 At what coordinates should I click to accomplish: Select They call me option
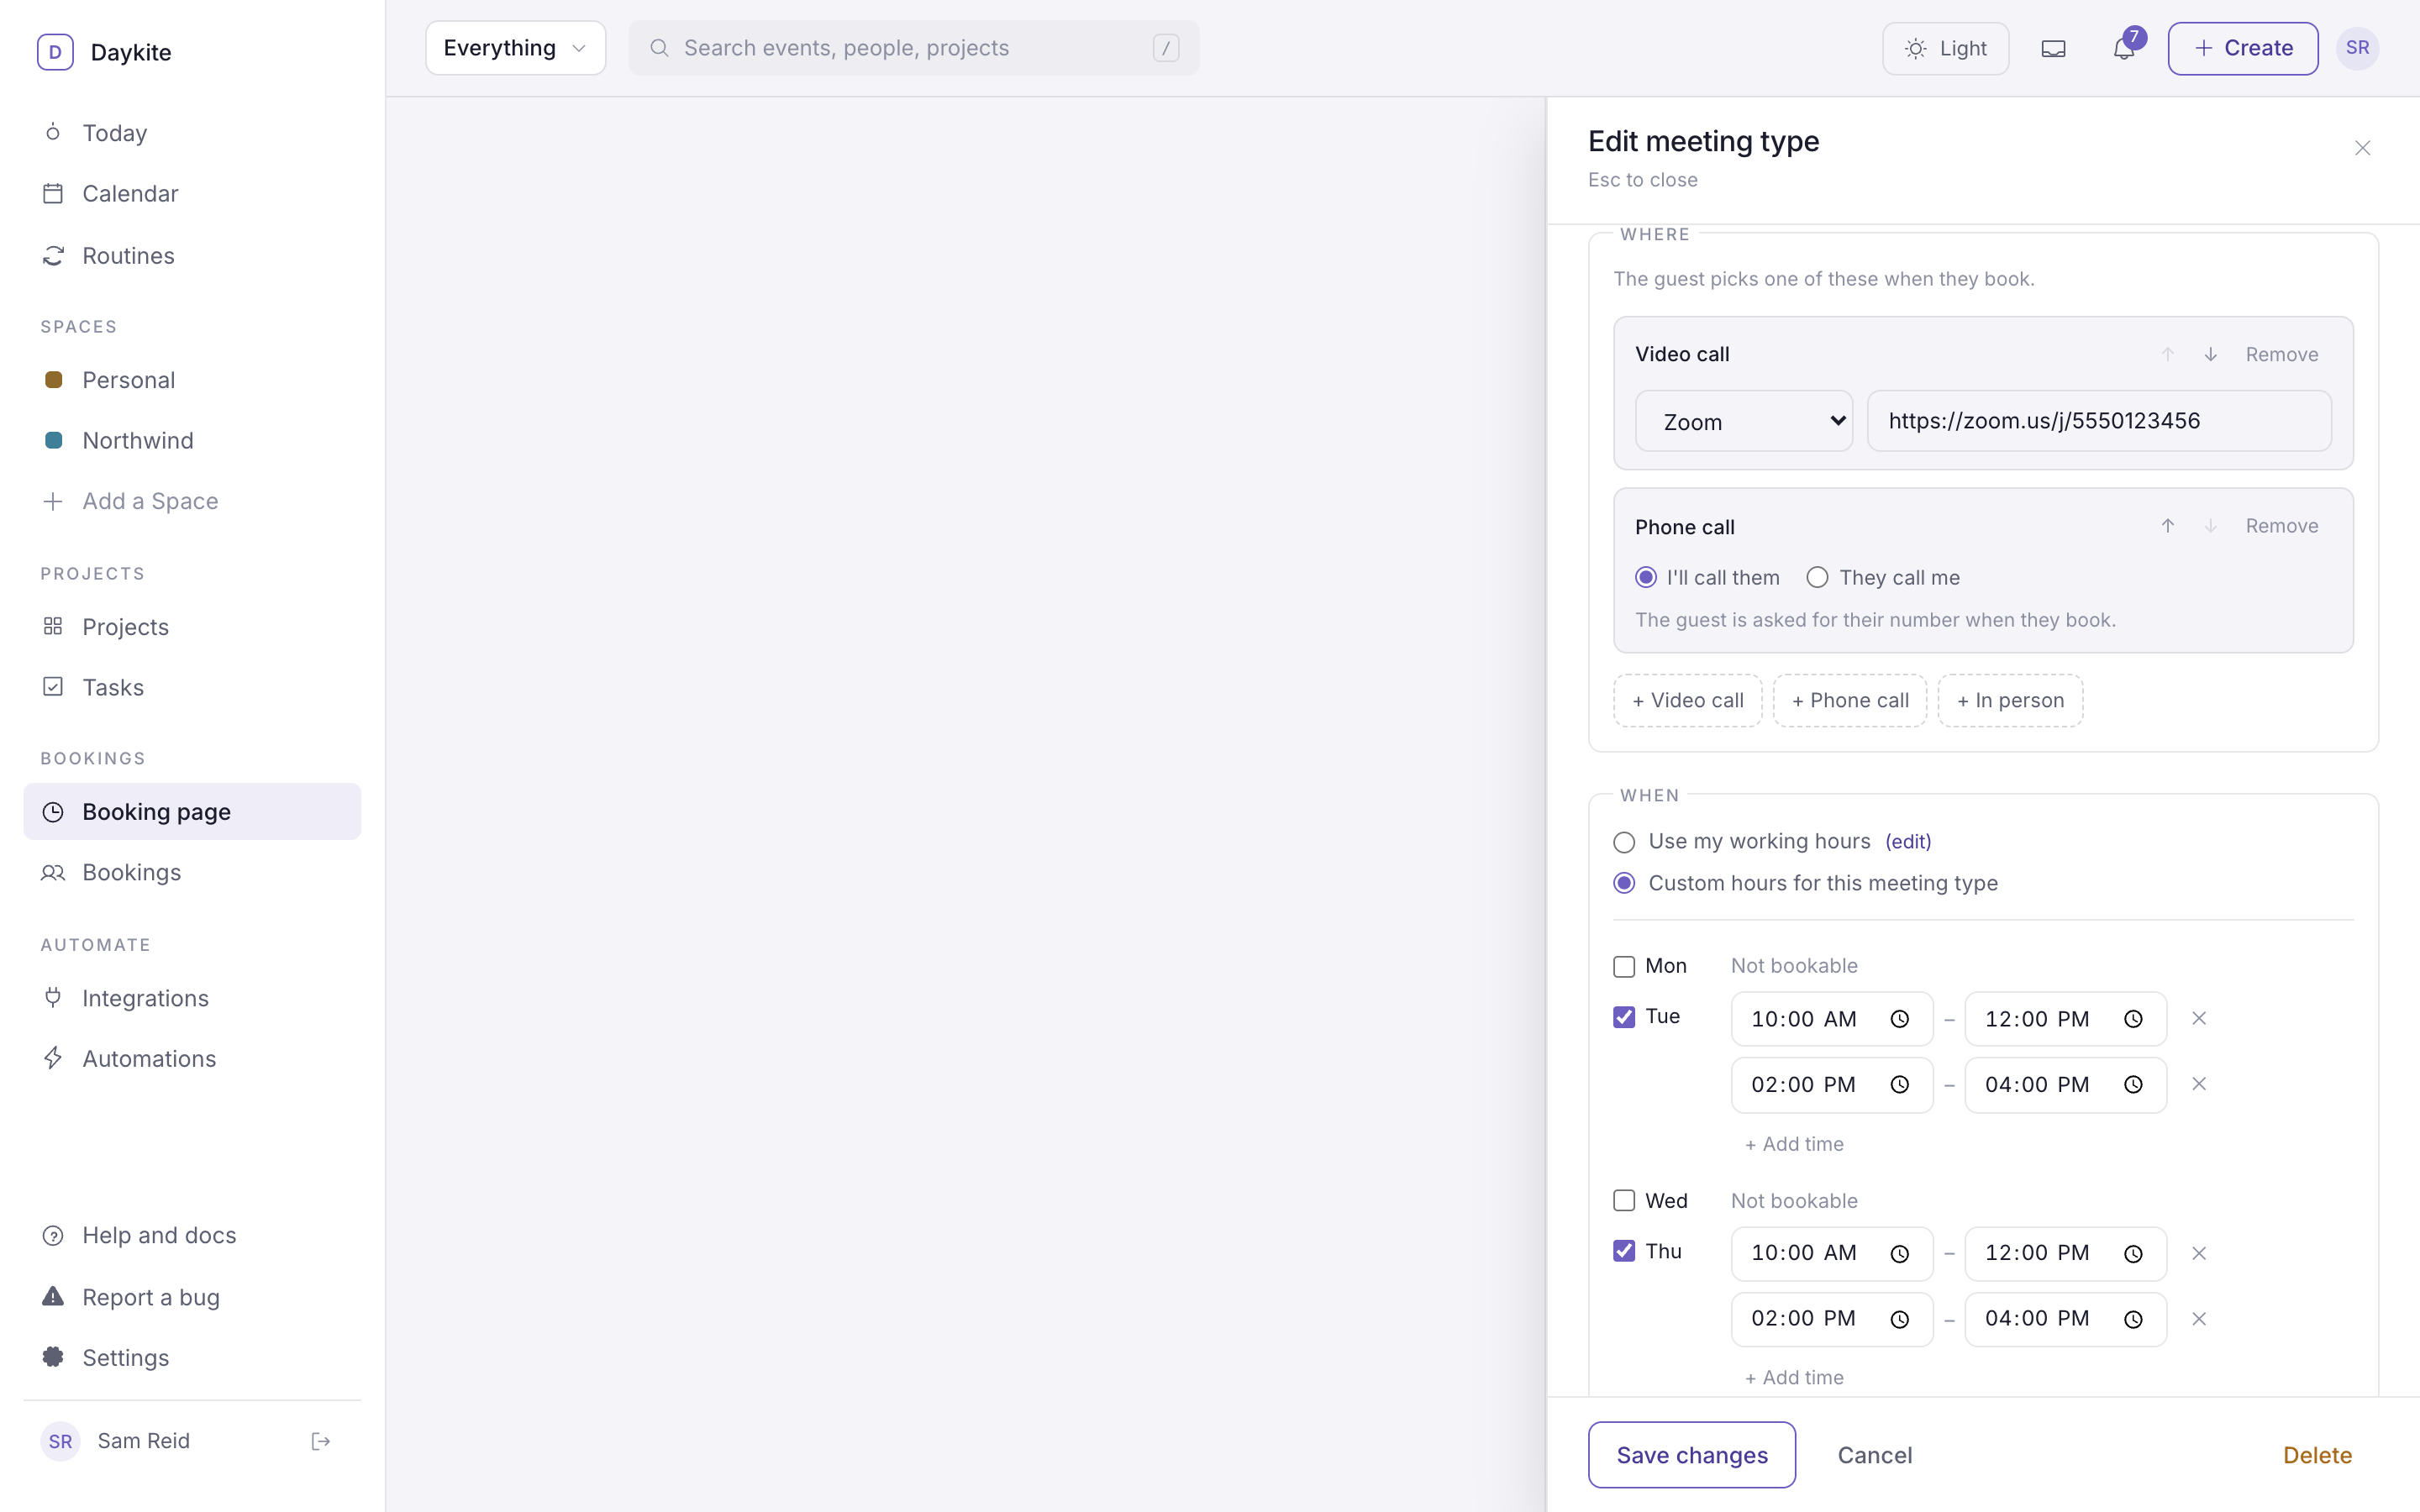(1817, 577)
